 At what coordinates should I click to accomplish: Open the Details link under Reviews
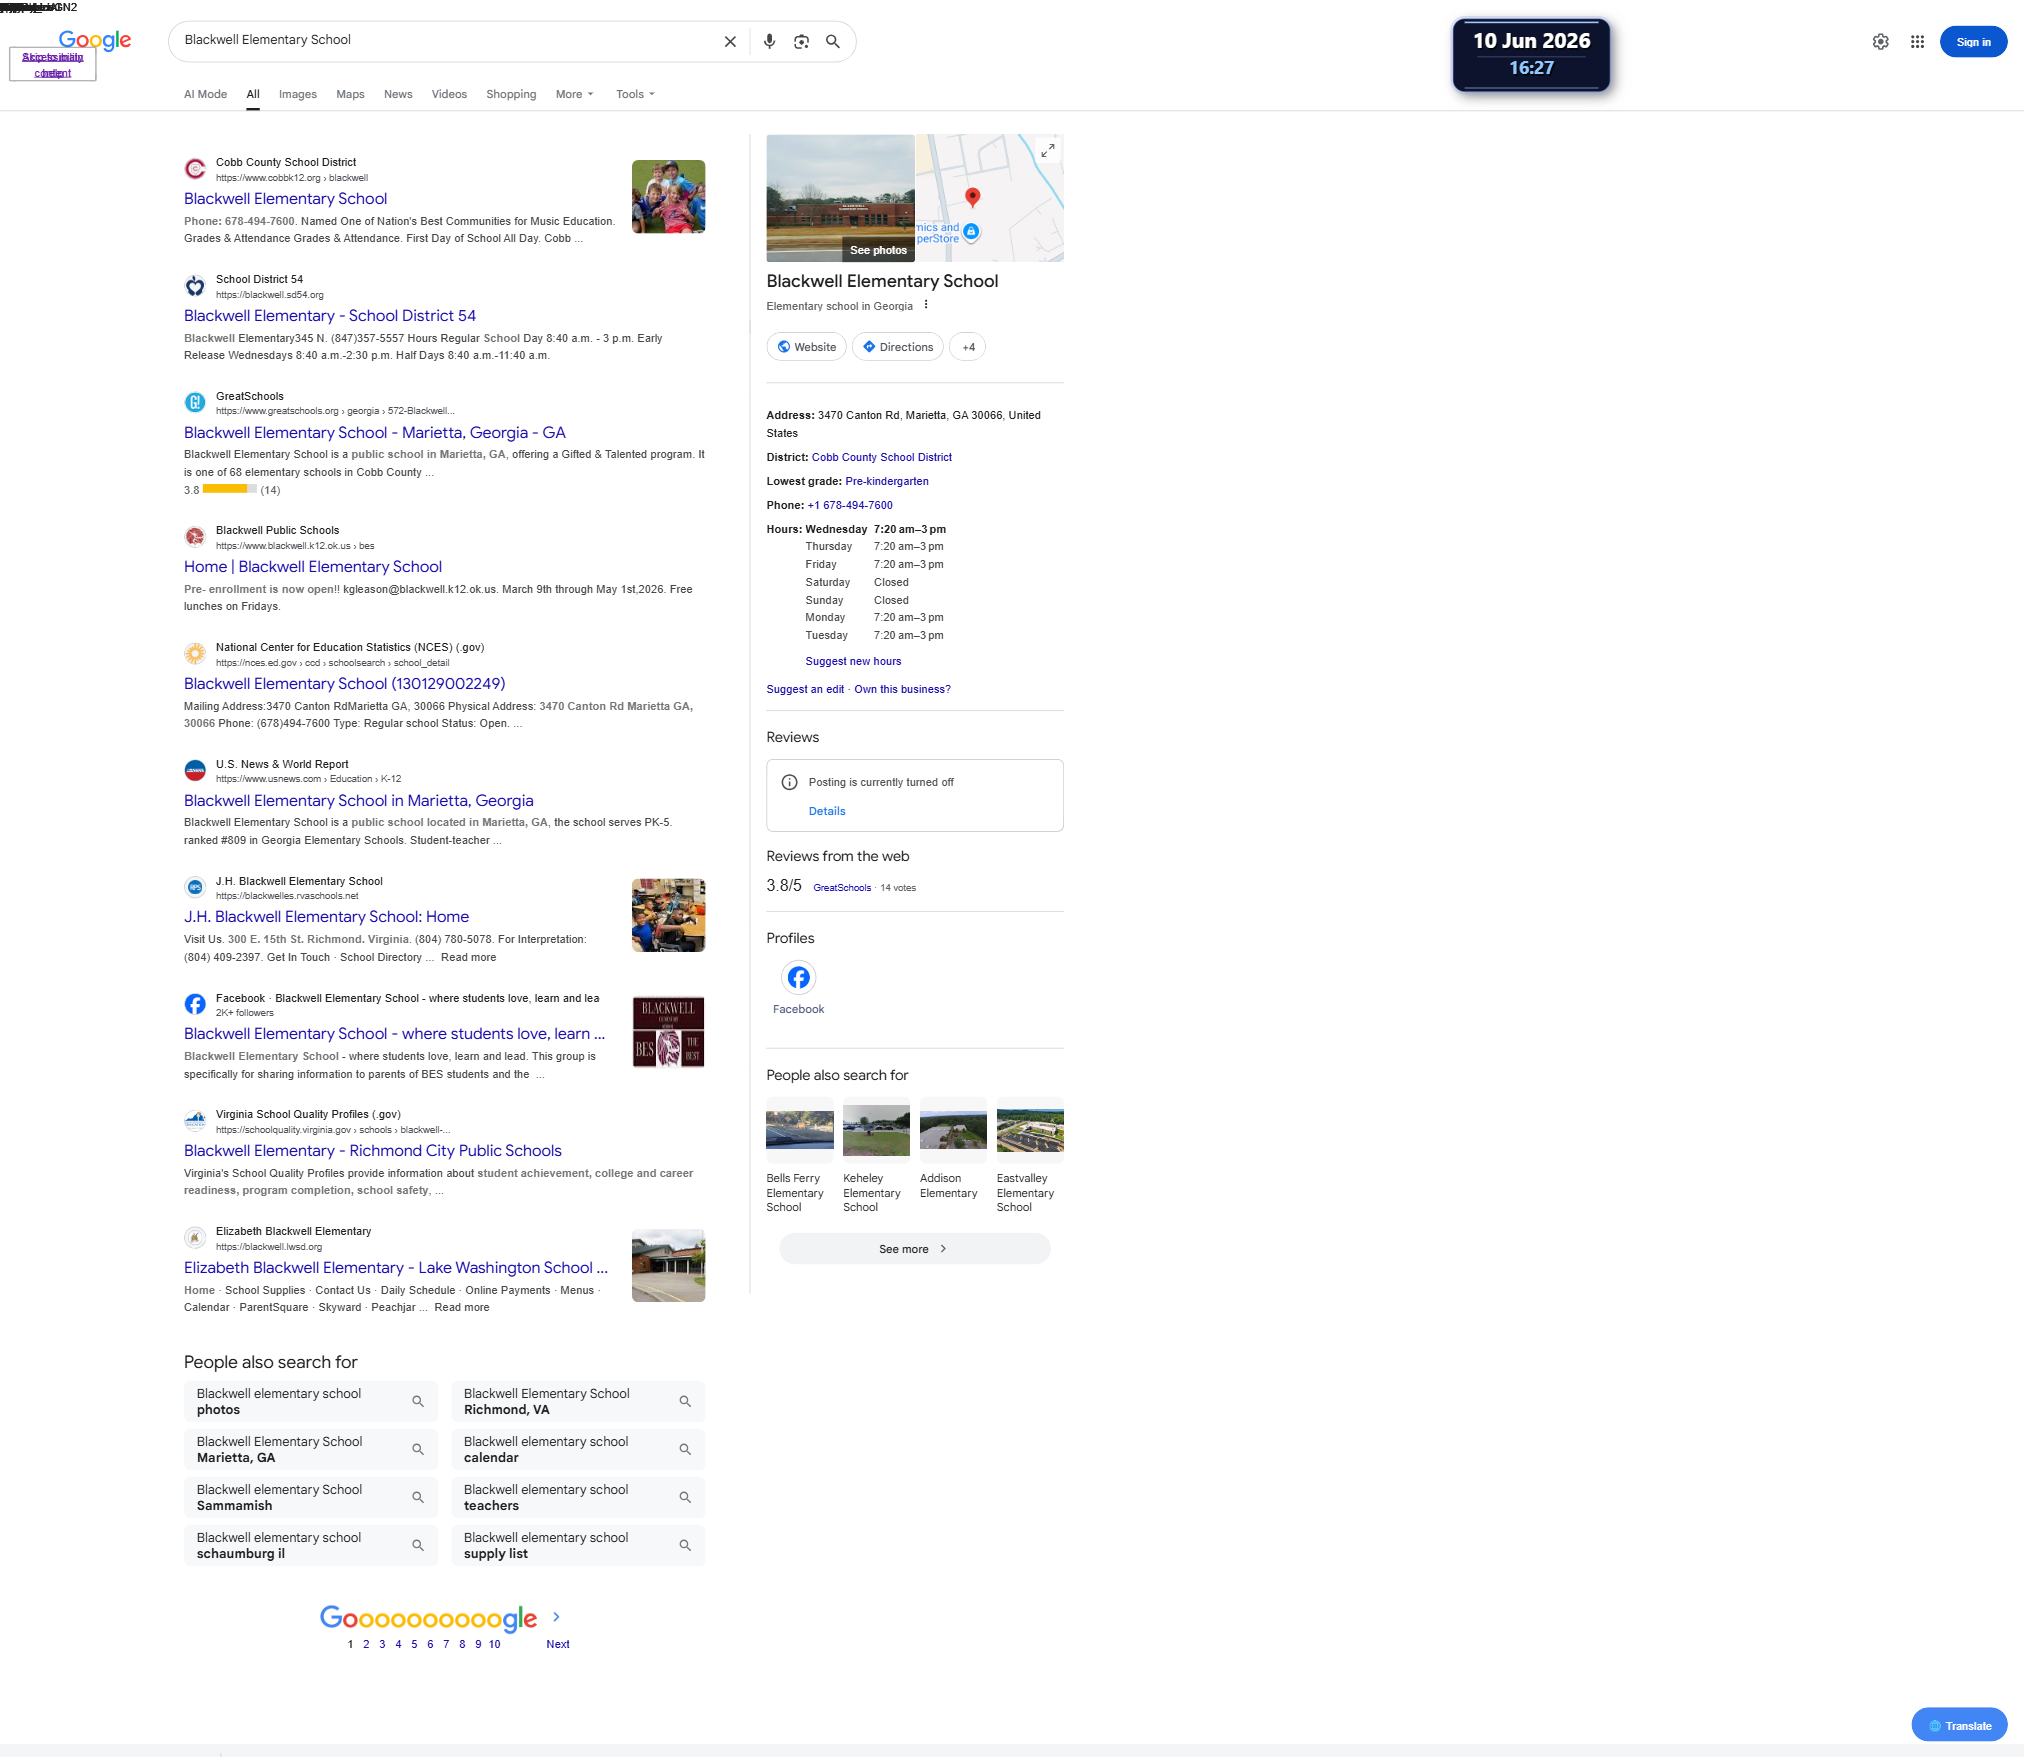pos(827,811)
